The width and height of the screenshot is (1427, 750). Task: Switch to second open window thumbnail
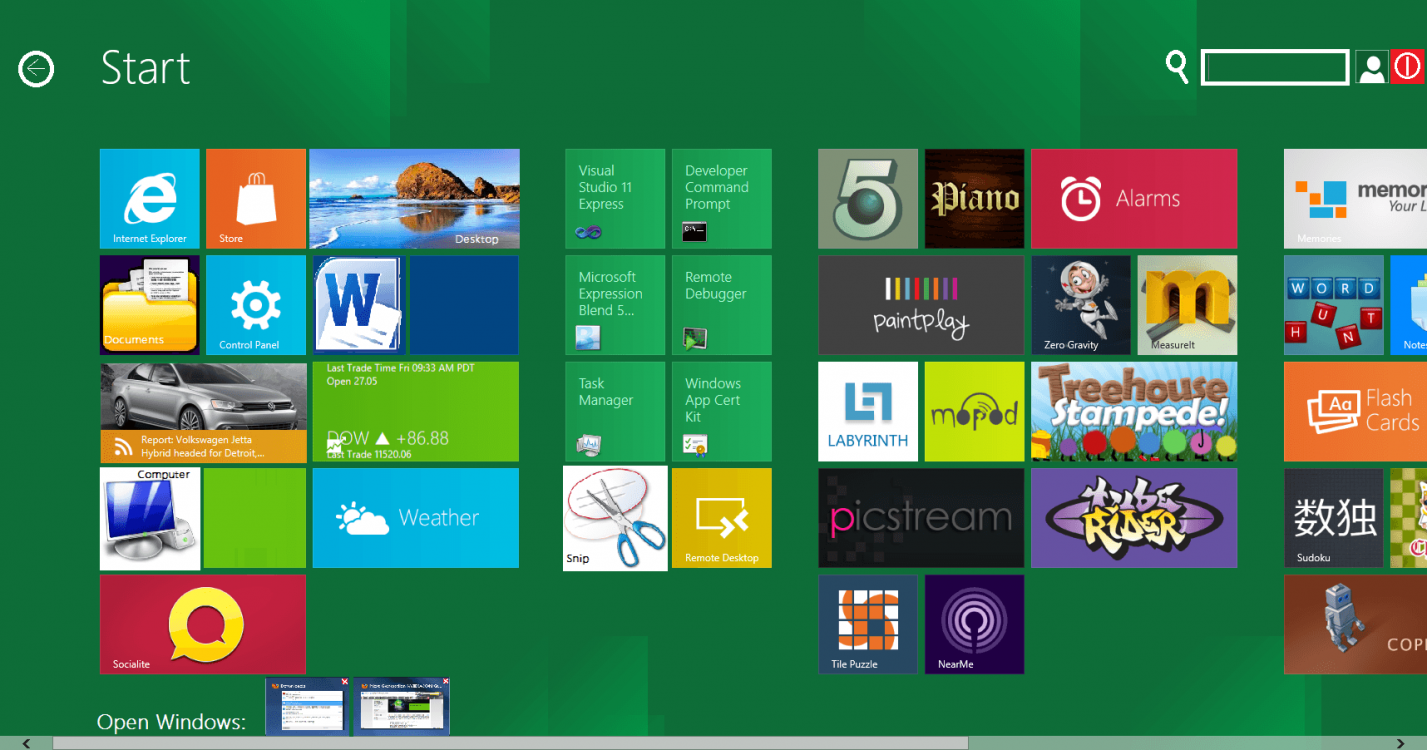pos(402,706)
